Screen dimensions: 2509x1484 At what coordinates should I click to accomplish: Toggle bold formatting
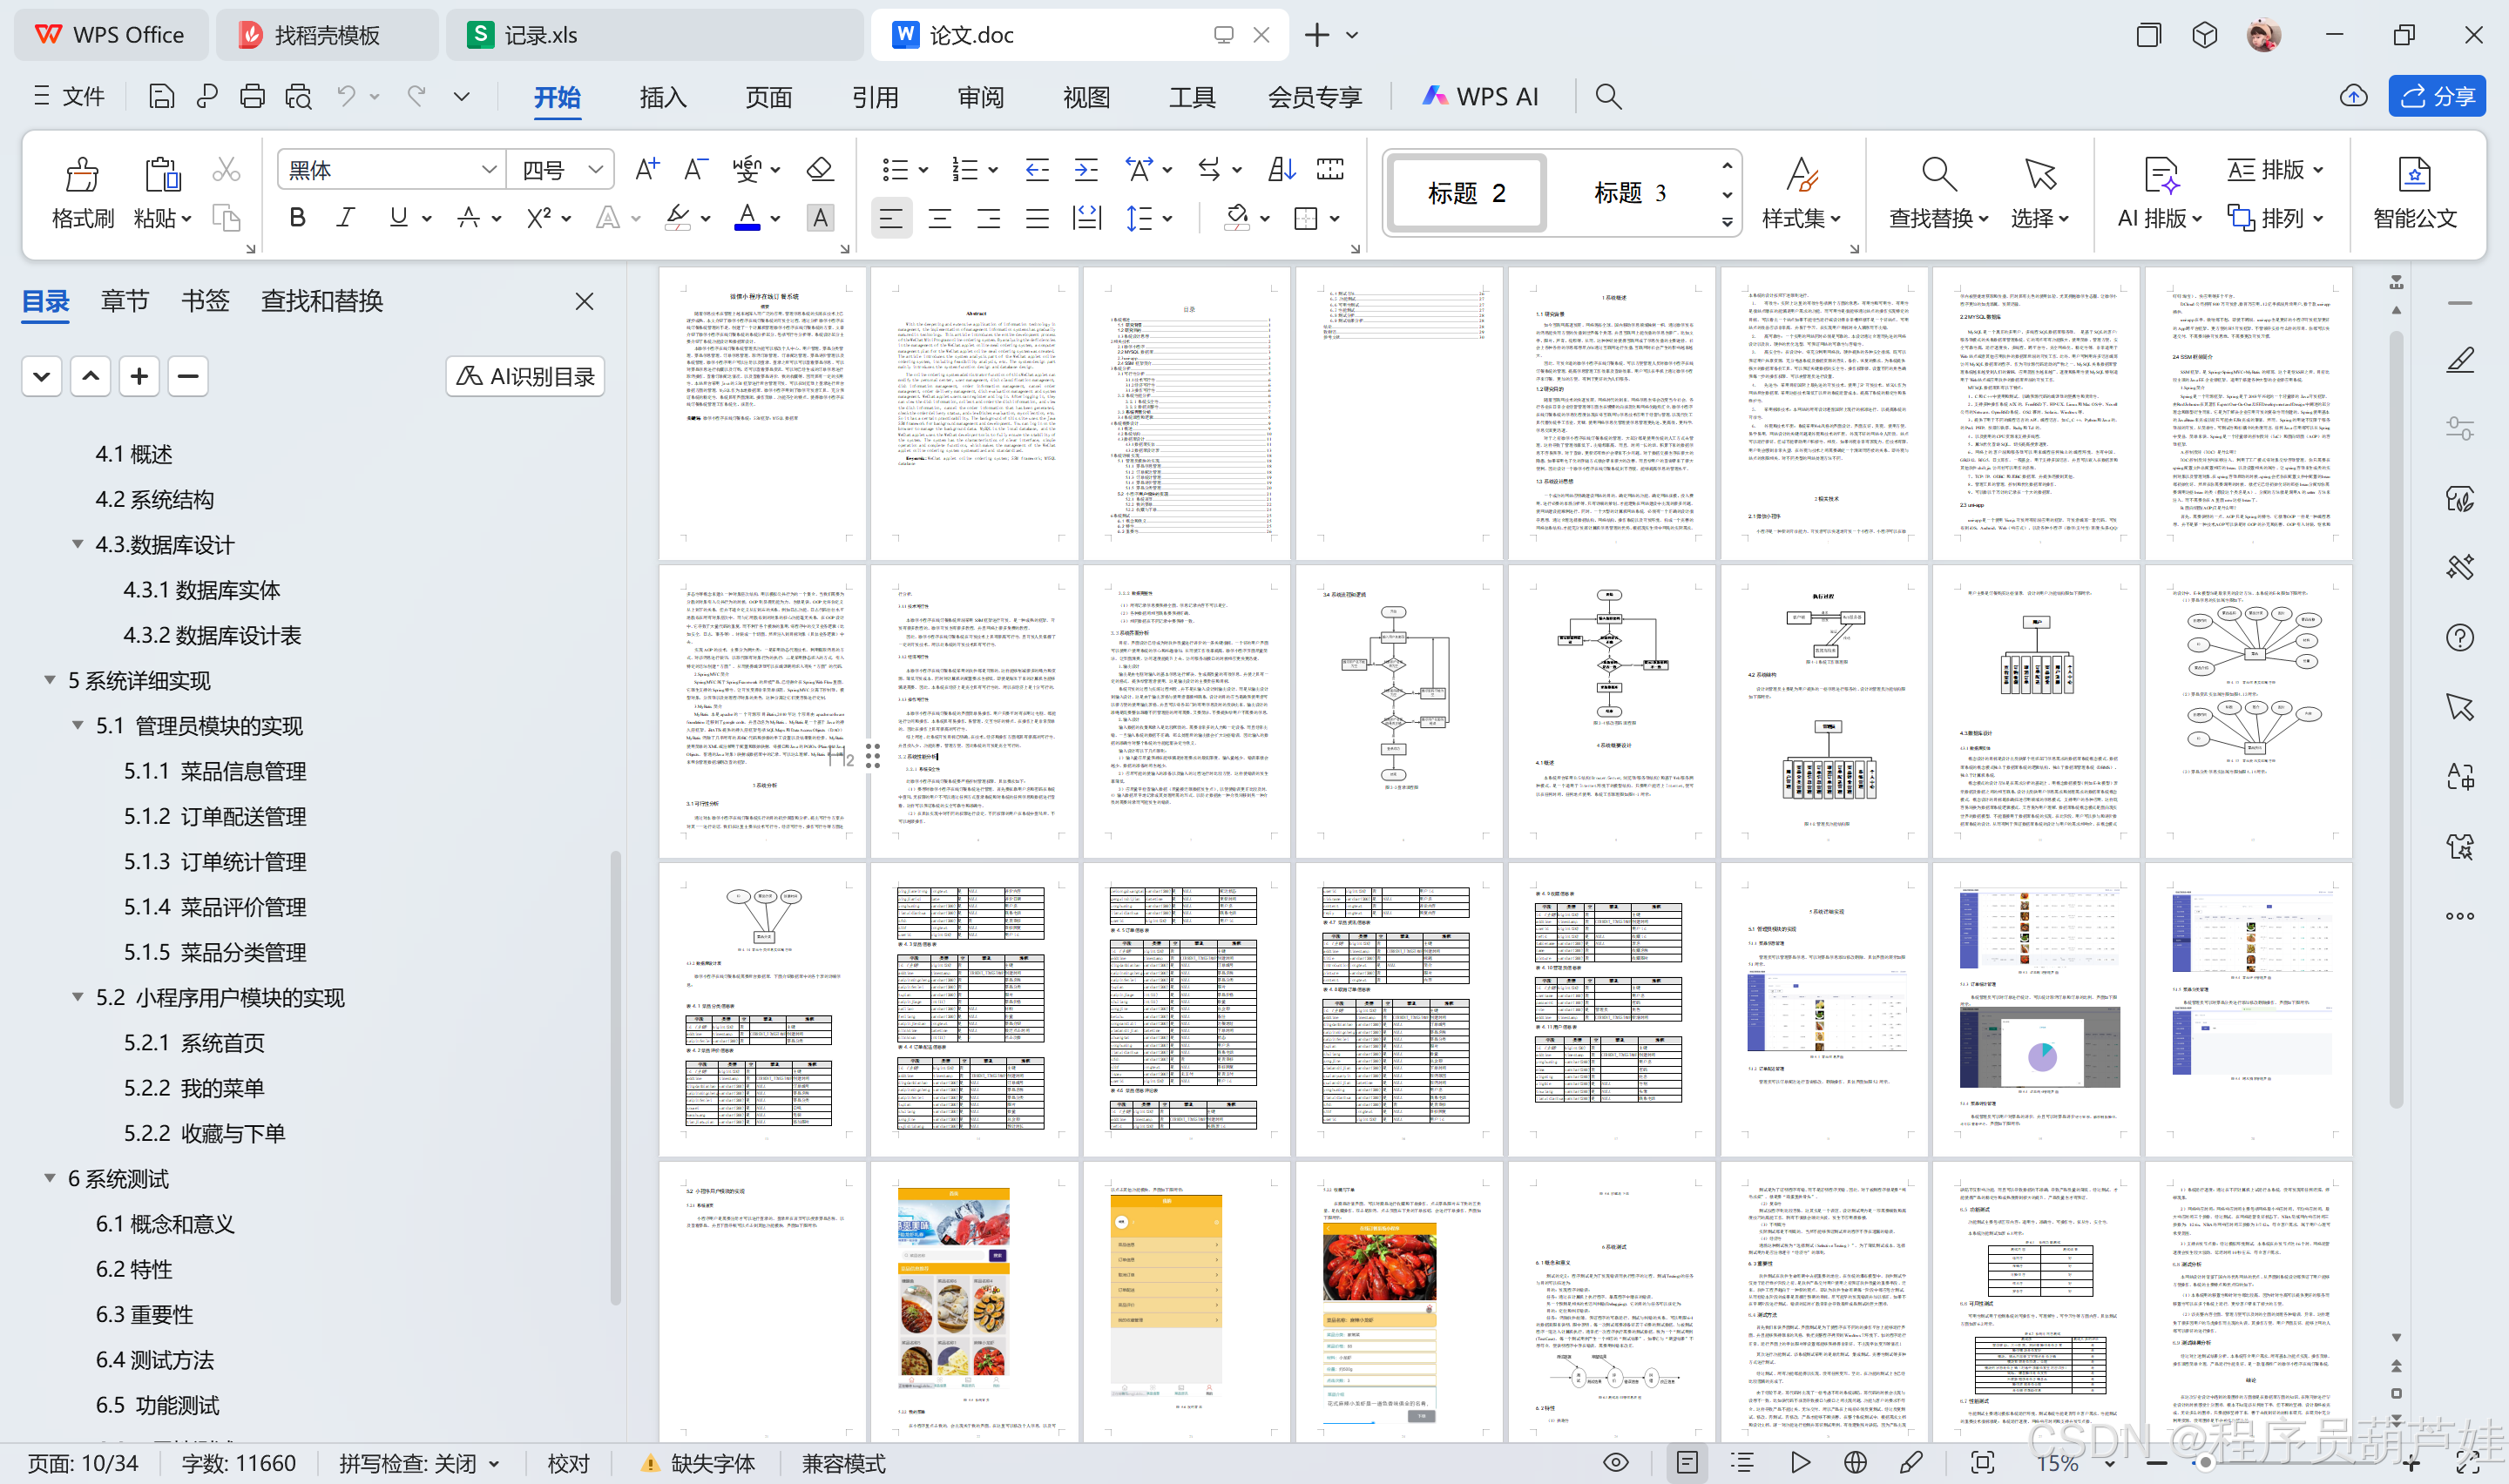tap(297, 217)
